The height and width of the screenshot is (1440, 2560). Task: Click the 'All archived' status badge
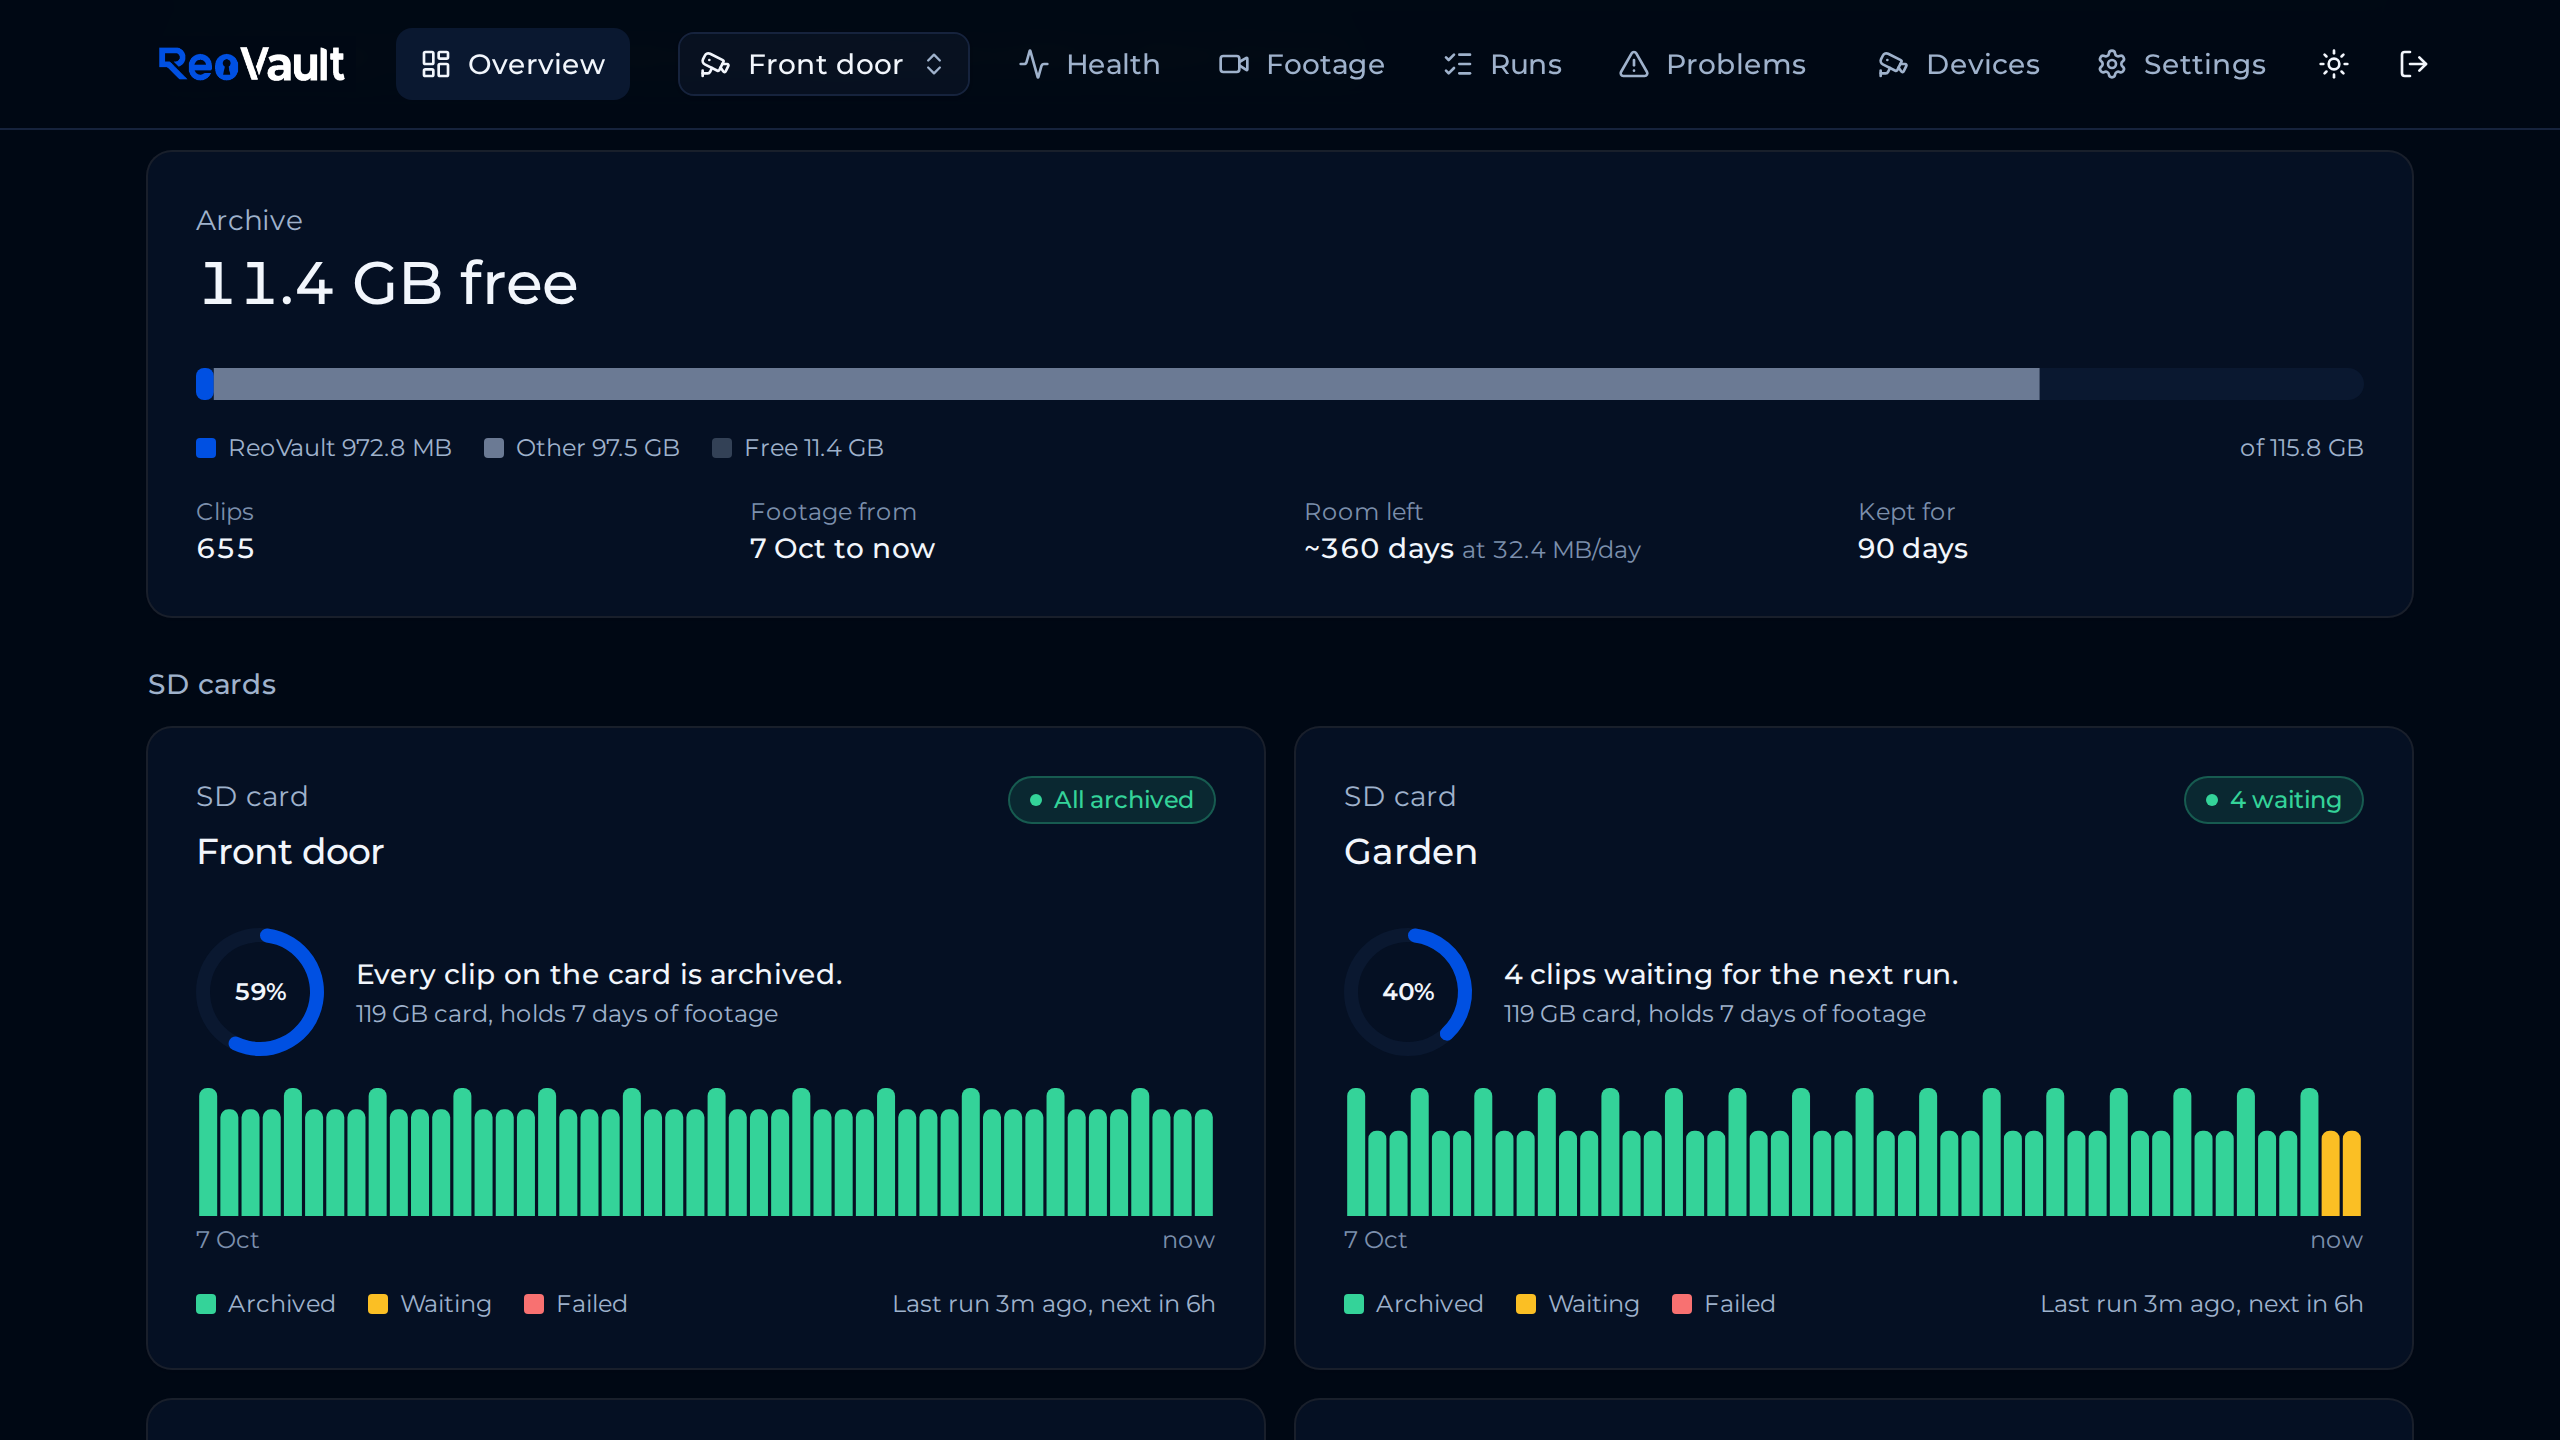[x=1112, y=800]
